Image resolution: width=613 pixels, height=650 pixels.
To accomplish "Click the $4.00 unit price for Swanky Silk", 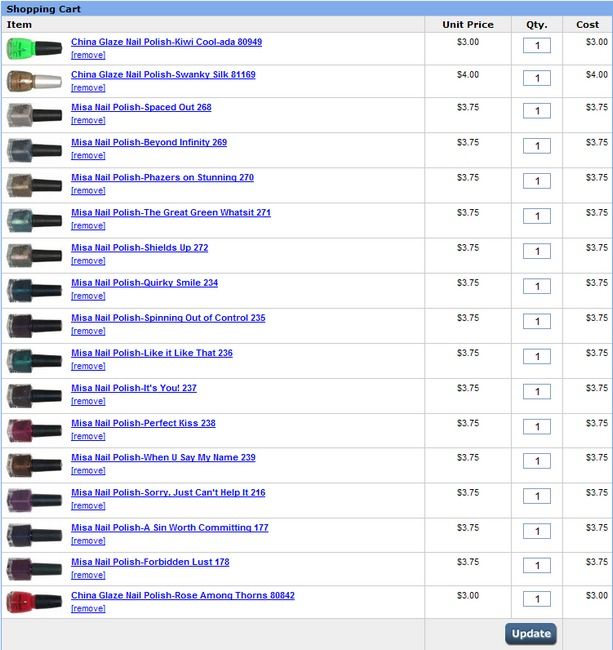I will pos(468,75).
